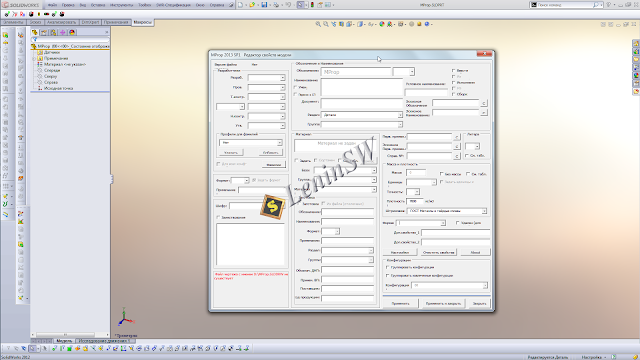This screenshot has height=360, width=640.
Task: Tick the Задать checkbox under Материал
Action: coord(296,160)
